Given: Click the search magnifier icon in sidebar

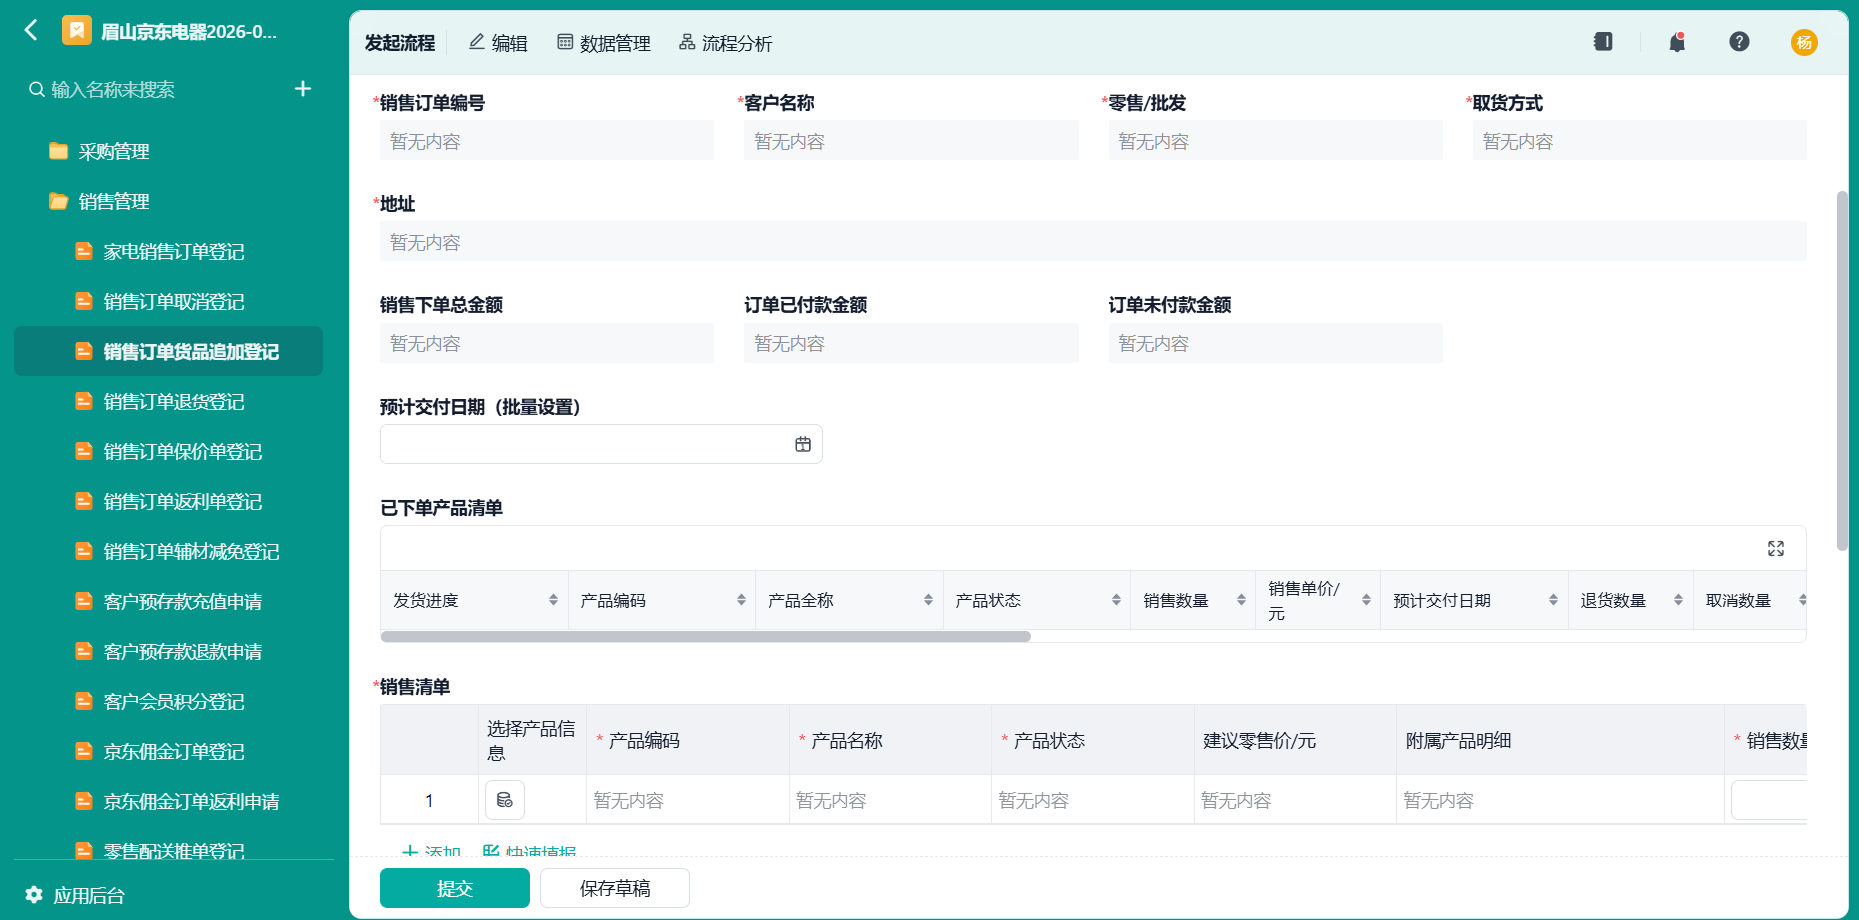Looking at the screenshot, I should [x=36, y=89].
